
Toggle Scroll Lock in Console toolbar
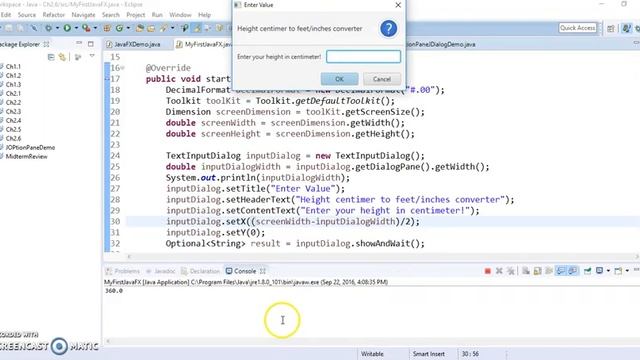[x=538, y=271]
